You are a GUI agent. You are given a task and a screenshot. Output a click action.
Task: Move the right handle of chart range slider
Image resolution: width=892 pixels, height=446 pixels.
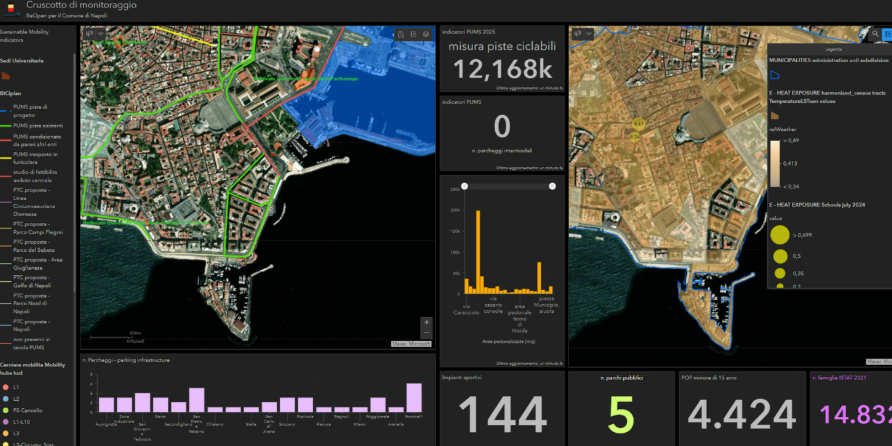coord(552,186)
